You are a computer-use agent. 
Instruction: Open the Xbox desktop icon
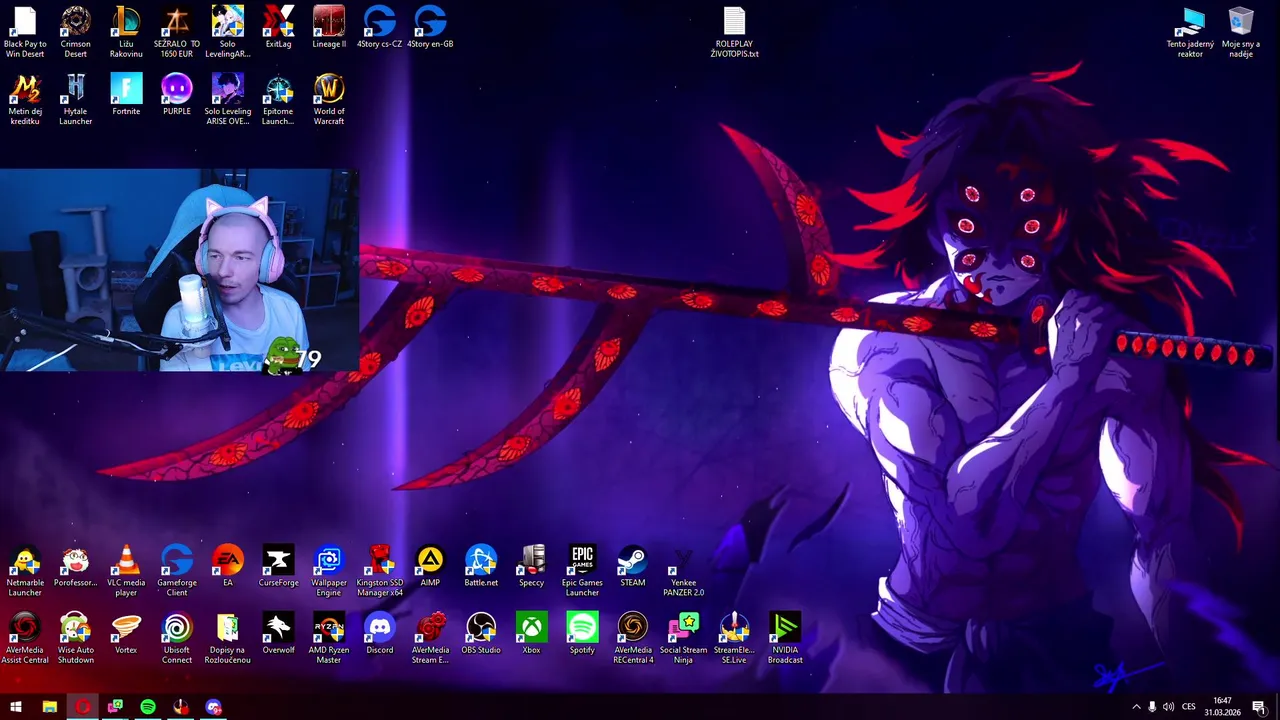[x=531, y=633]
